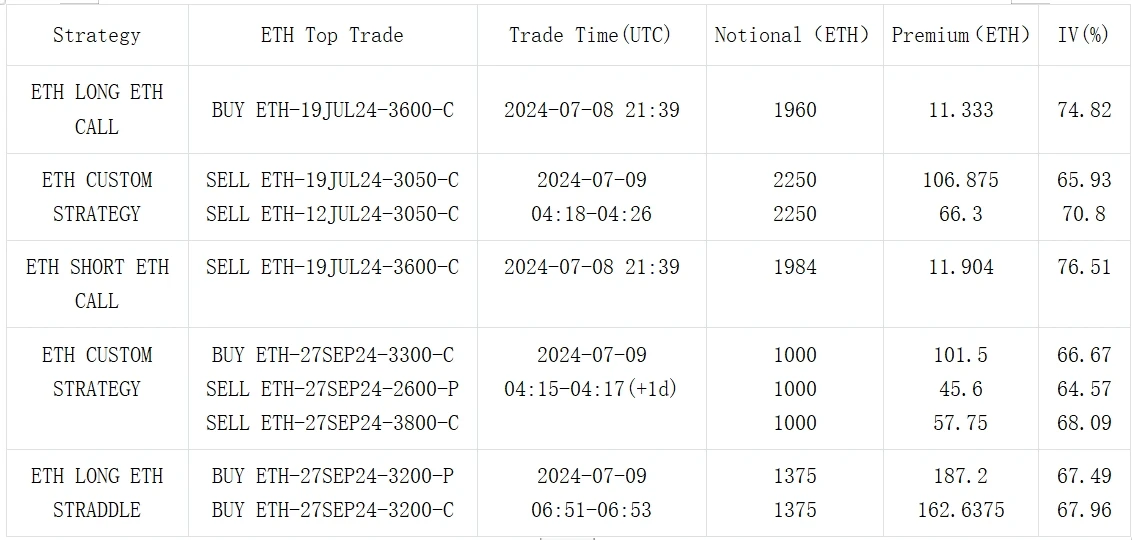The width and height of the screenshot is (1132, 540).
Task: Click the Strategy column header
Action: coord(97,35)
